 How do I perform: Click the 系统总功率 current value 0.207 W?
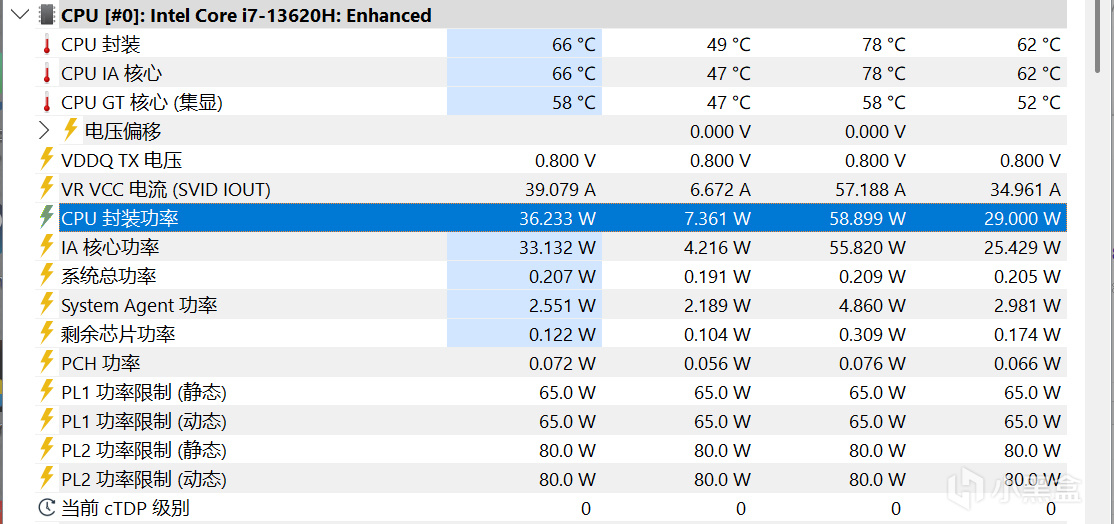[563, 276]
